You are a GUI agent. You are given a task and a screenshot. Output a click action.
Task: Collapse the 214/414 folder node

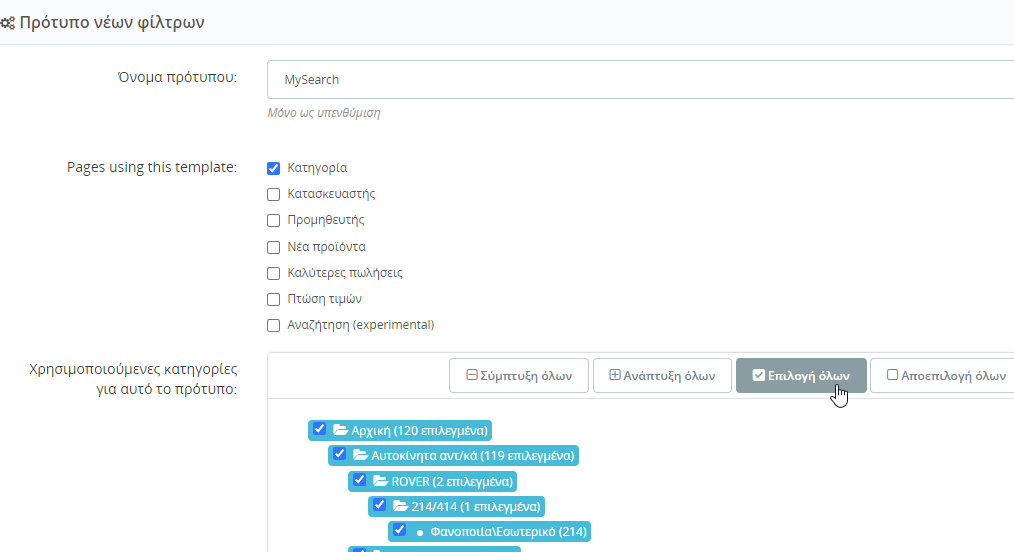[401, 506]
